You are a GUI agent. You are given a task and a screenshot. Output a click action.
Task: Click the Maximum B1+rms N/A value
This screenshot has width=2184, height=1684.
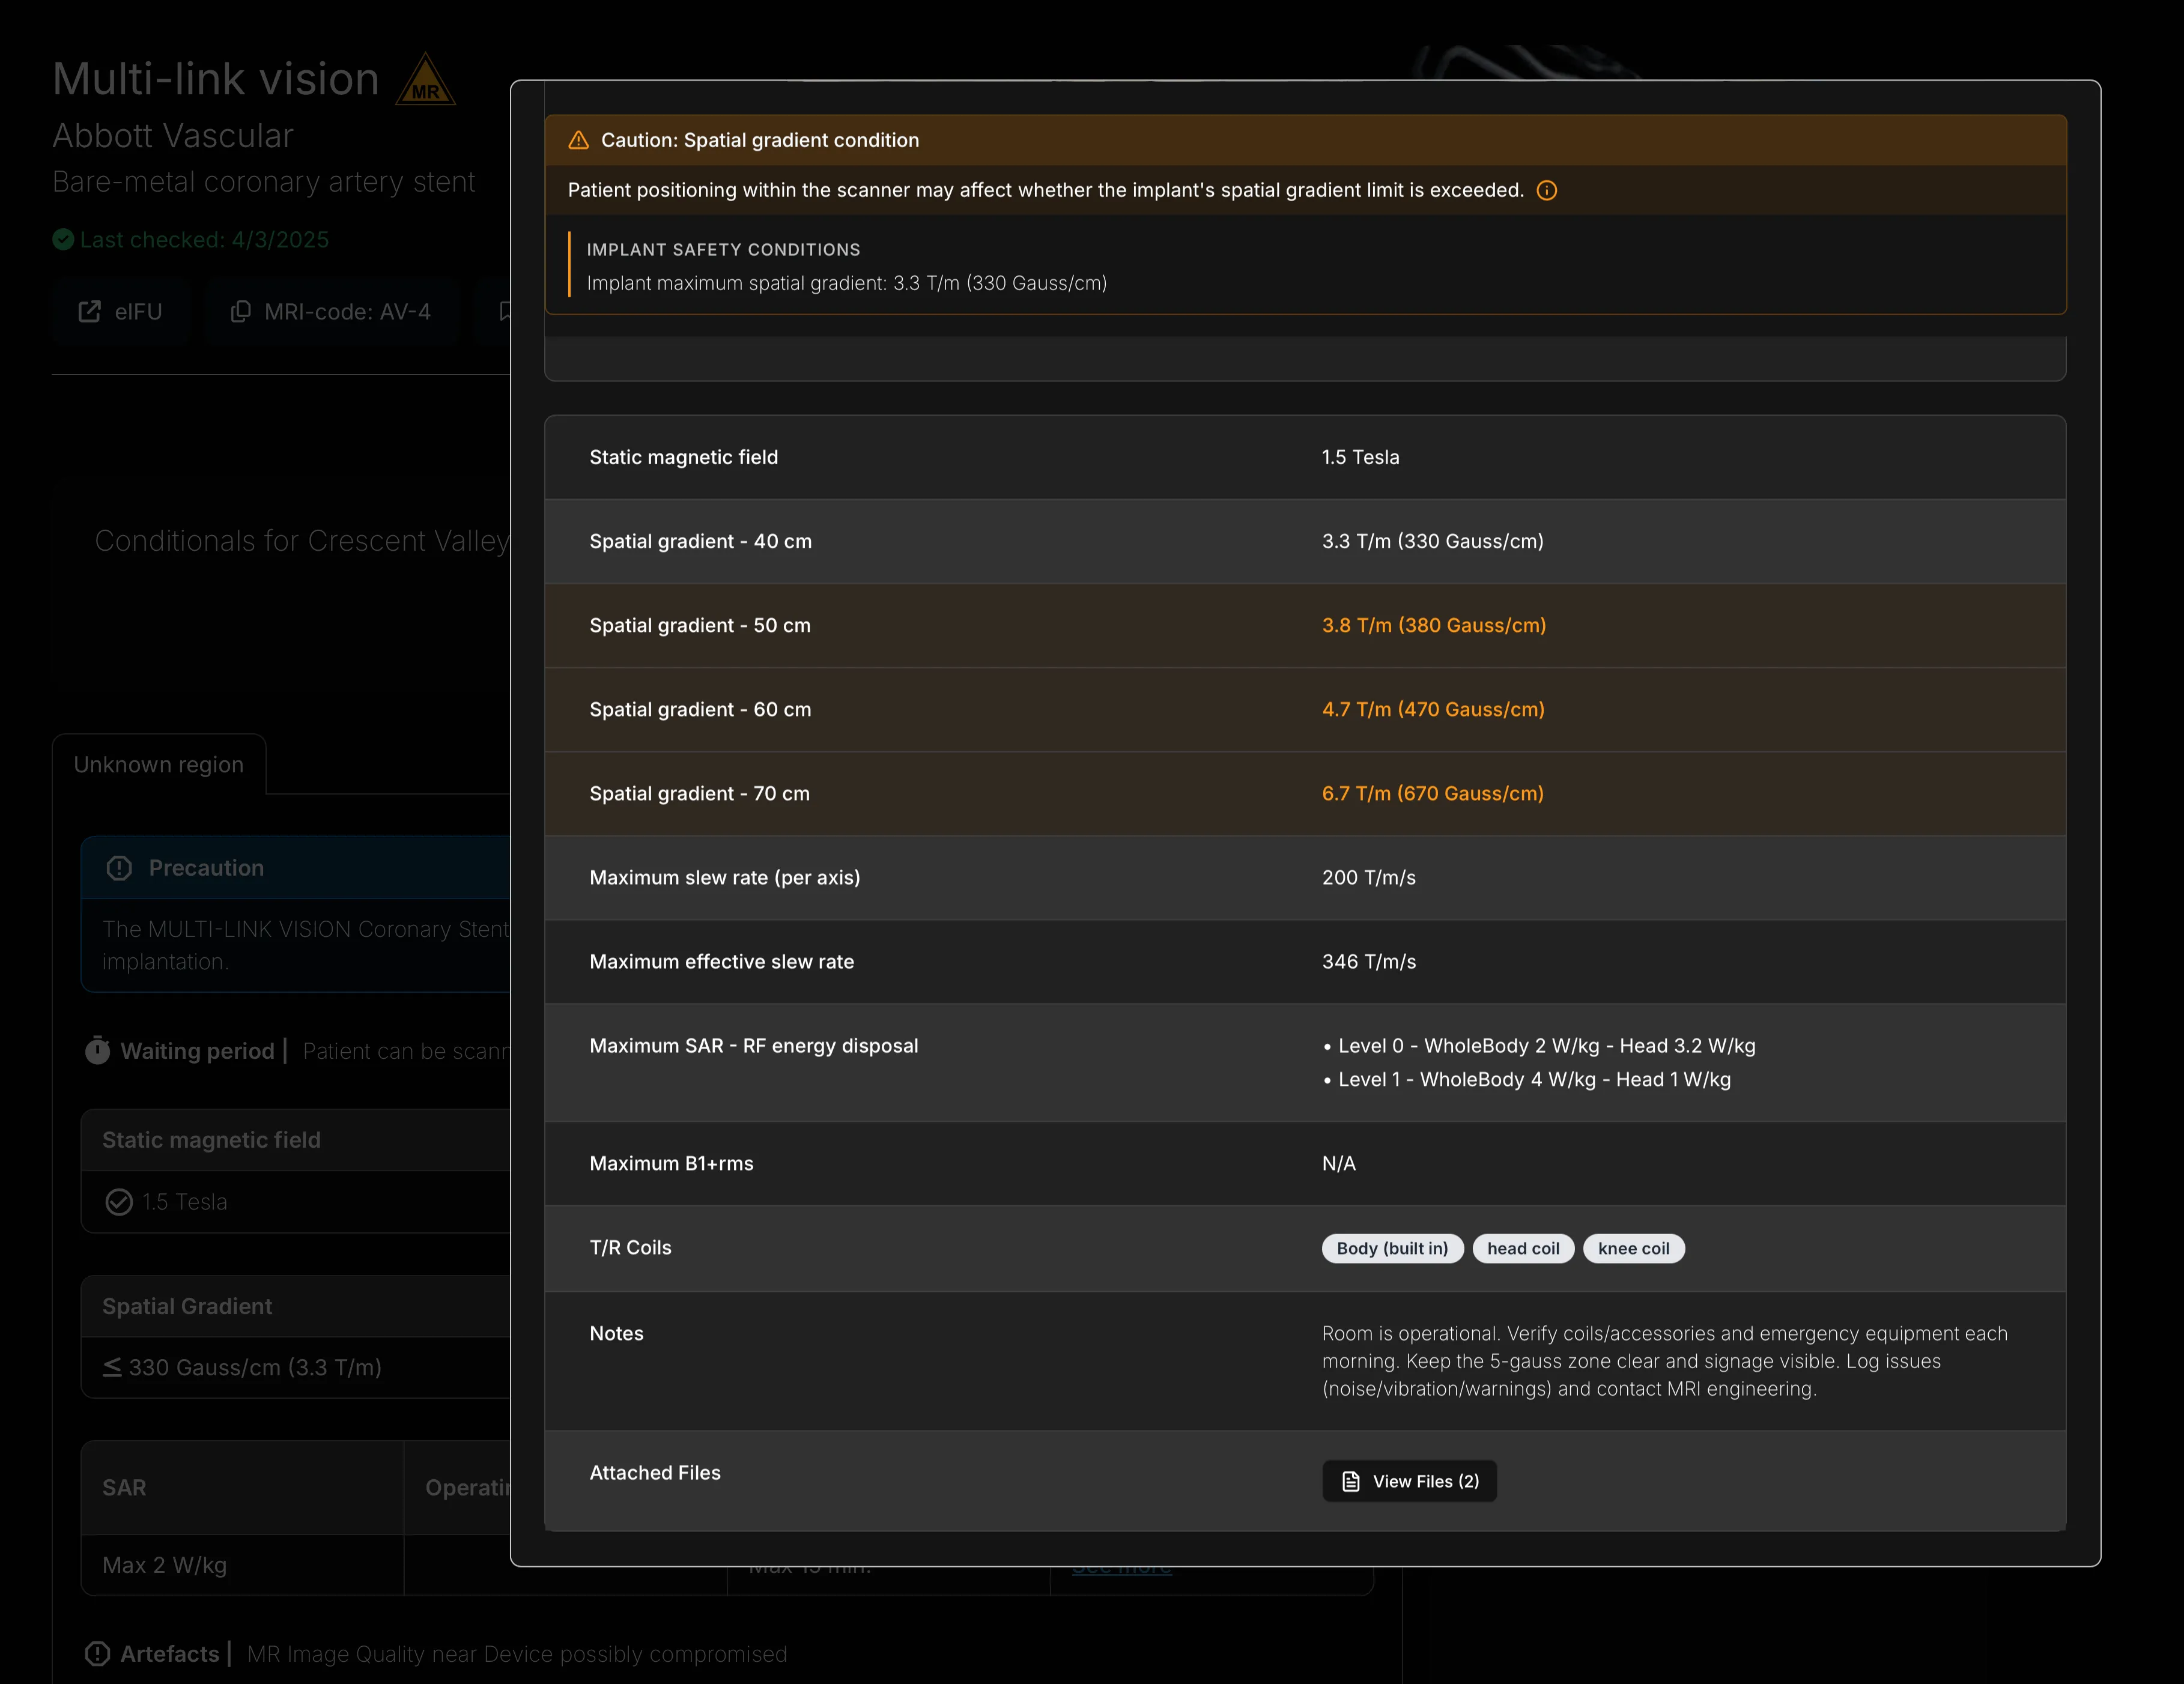click(1339, 1163)
